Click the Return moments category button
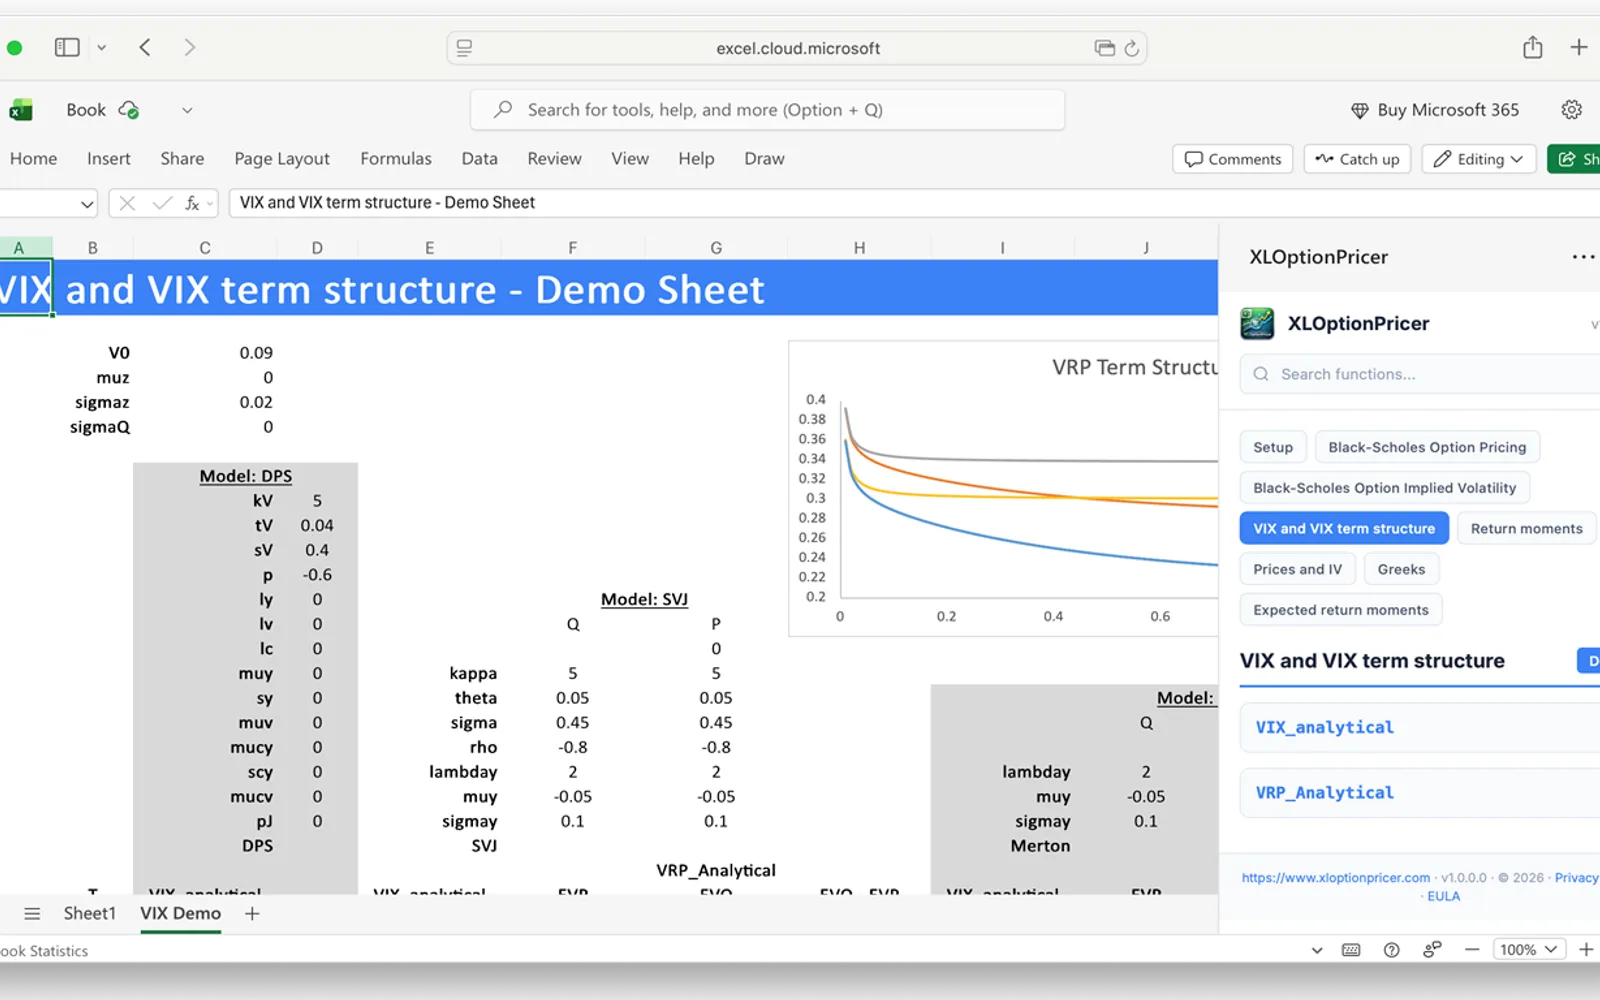The image size is (1600, 1000). click(1526, 529)
